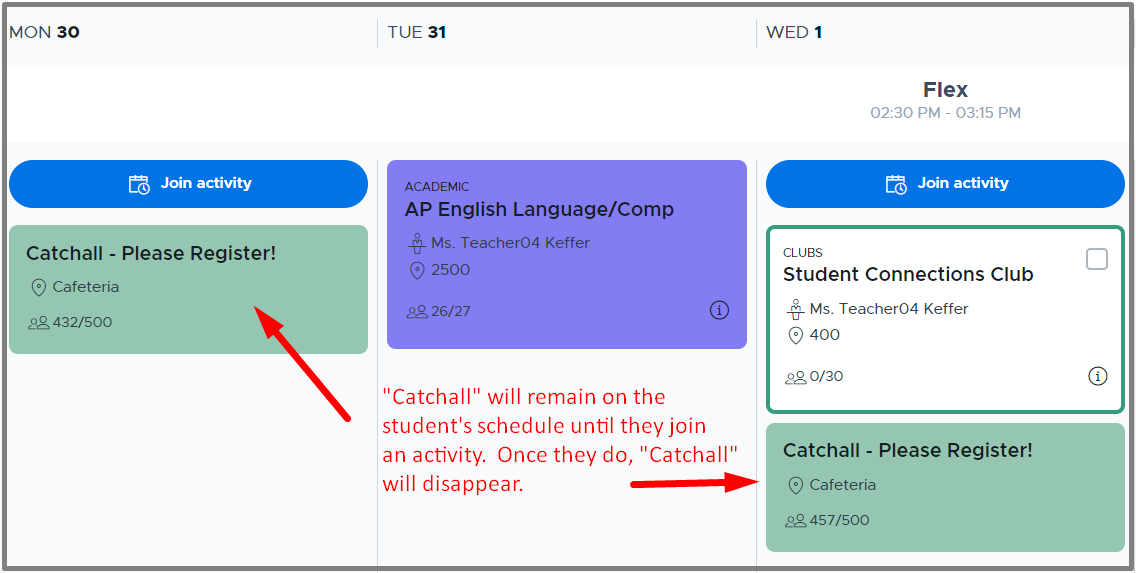
Task: Click people icon beside 457/500
Action: pos(795,521)
